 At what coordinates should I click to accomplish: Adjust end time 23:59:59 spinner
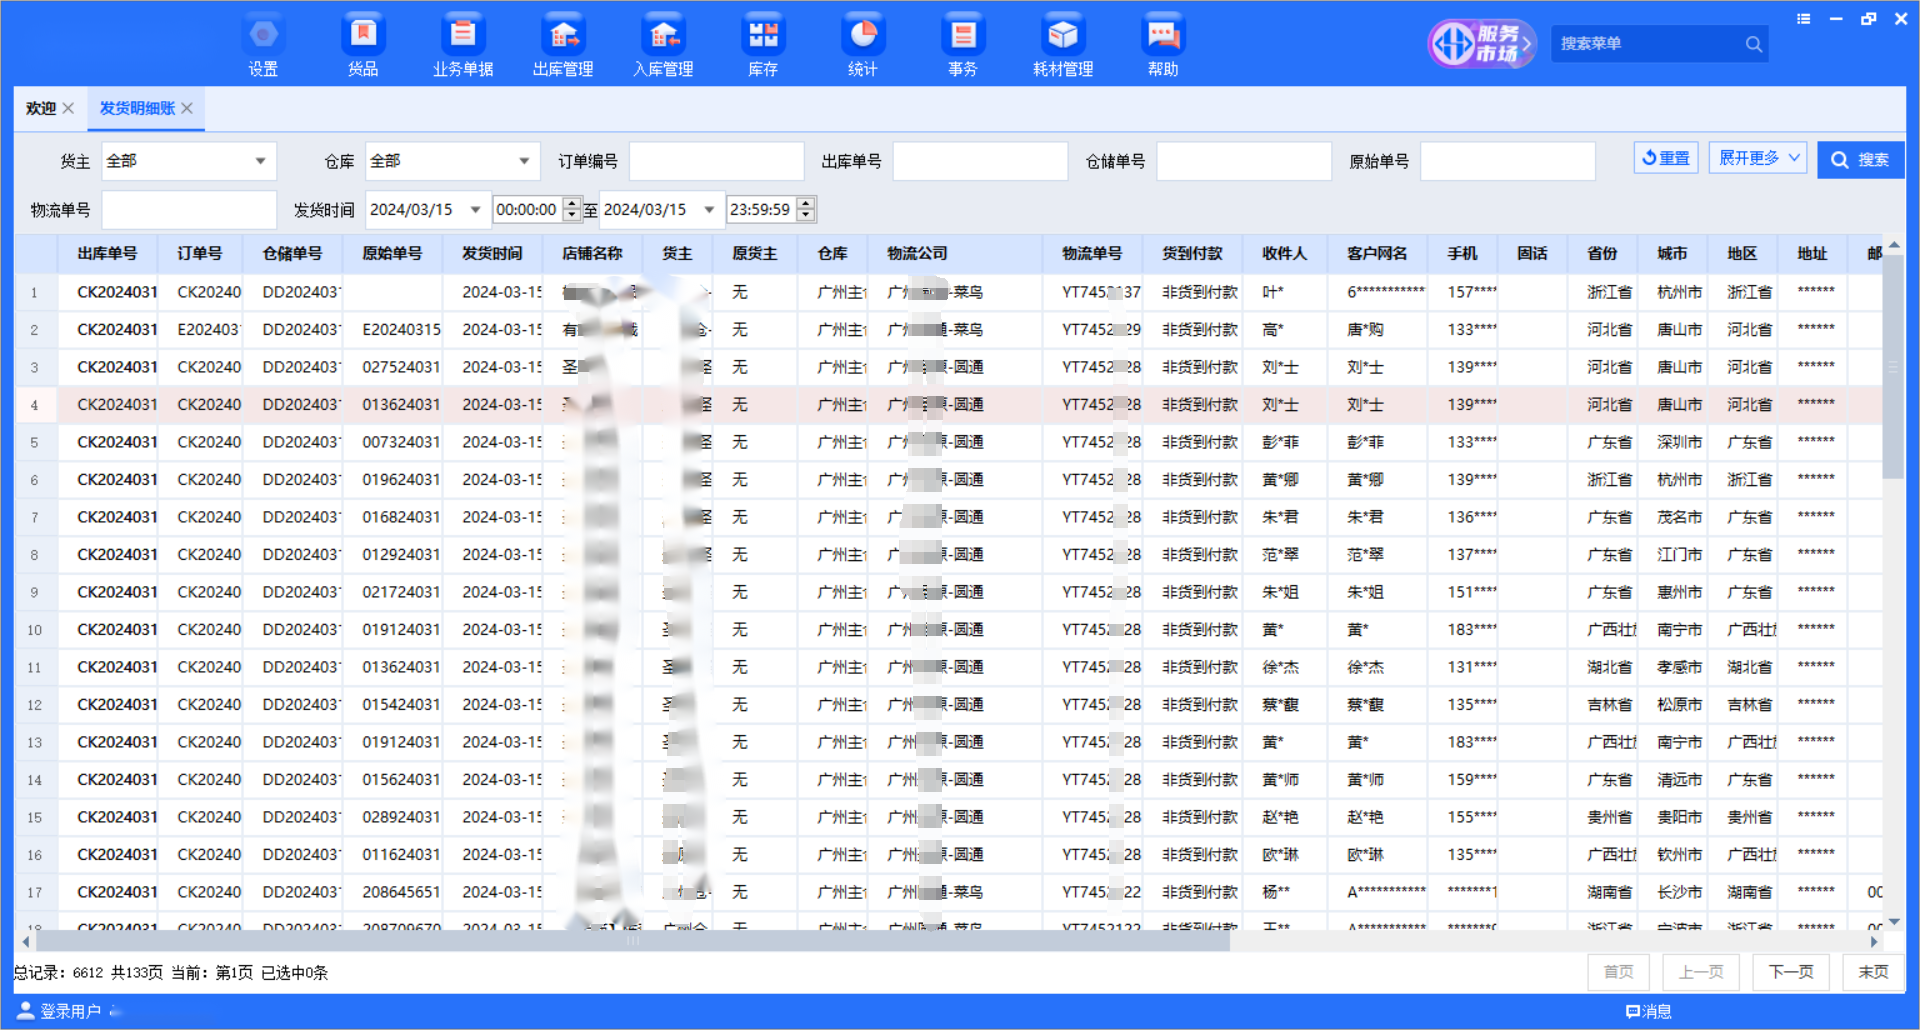click(806, 210)
